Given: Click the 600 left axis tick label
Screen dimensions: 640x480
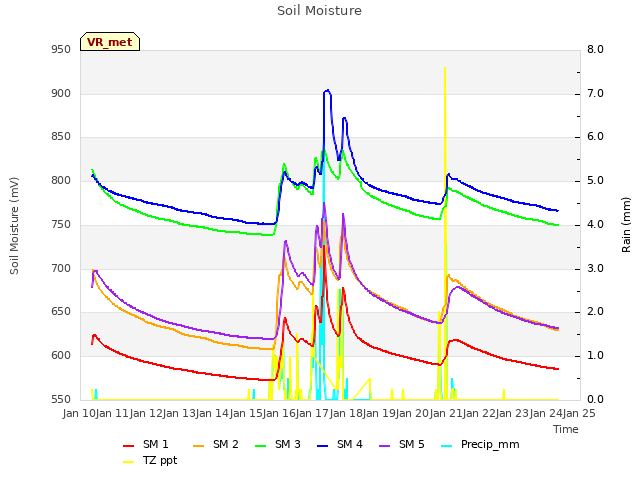Looking at the screenshot, I should click(61, 356).
